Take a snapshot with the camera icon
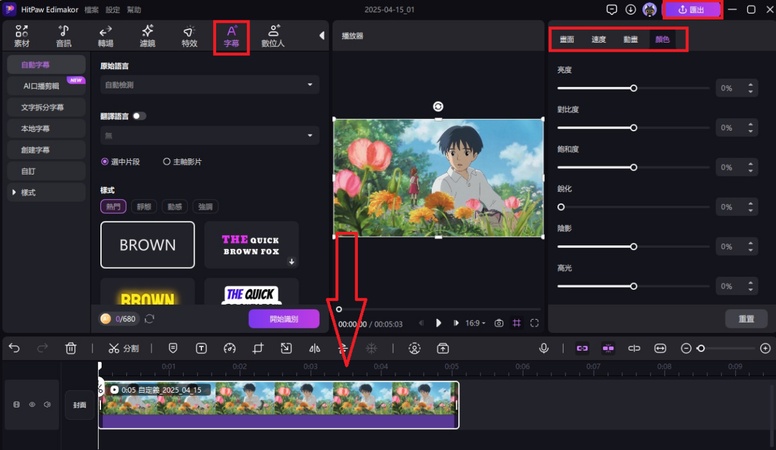 click(499, 323)
